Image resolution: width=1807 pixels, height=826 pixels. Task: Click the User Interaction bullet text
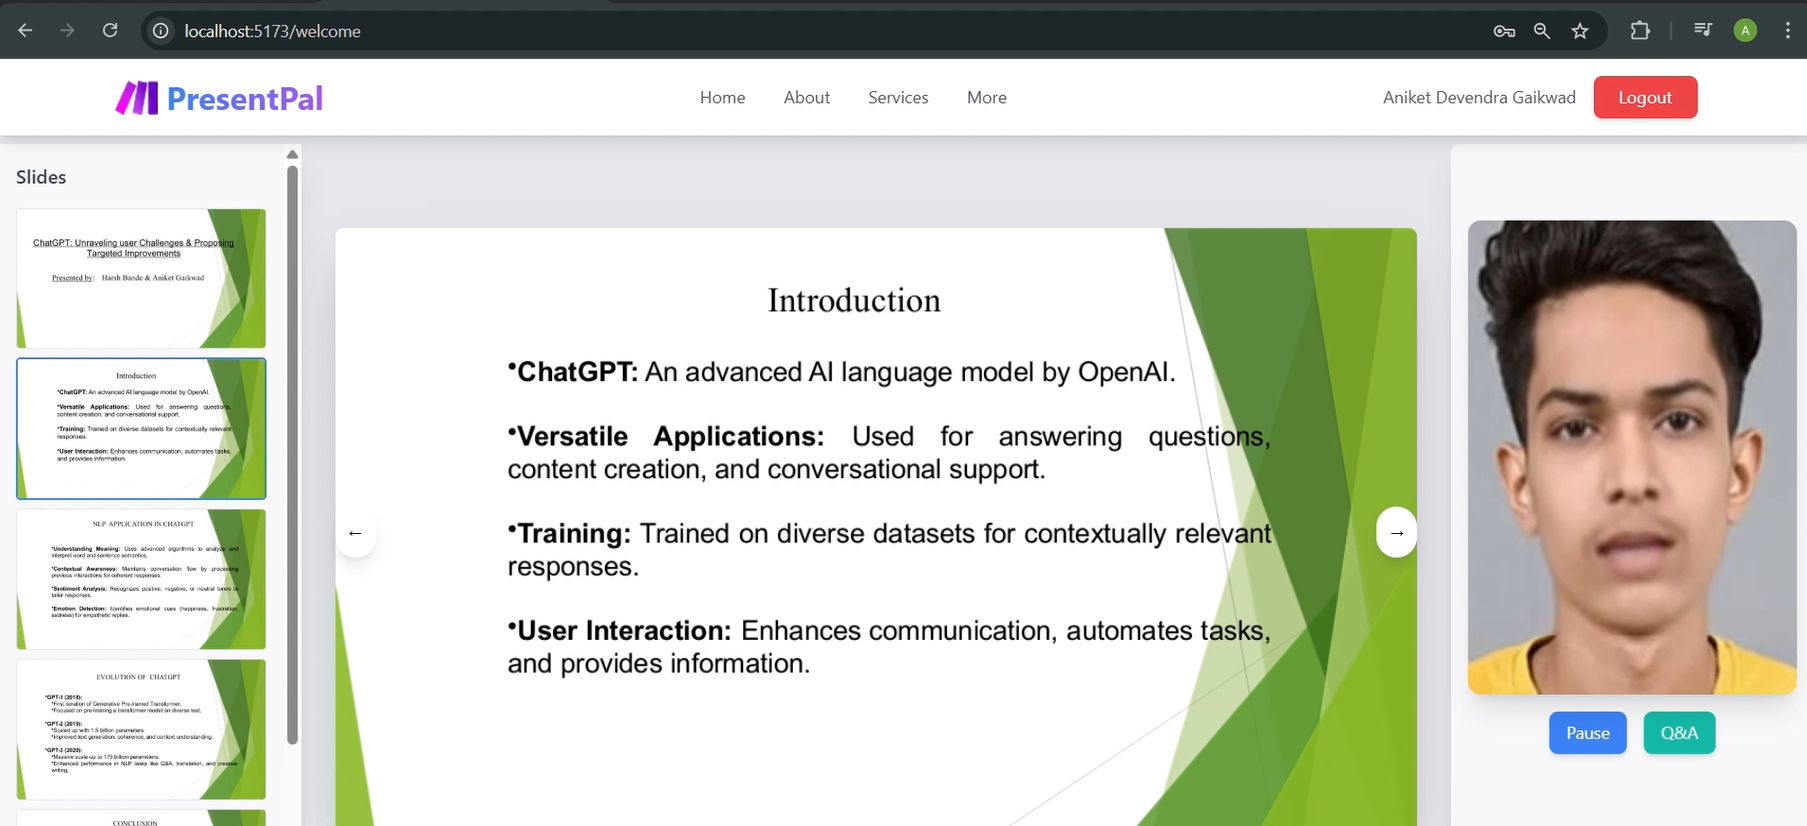point(889,647)
